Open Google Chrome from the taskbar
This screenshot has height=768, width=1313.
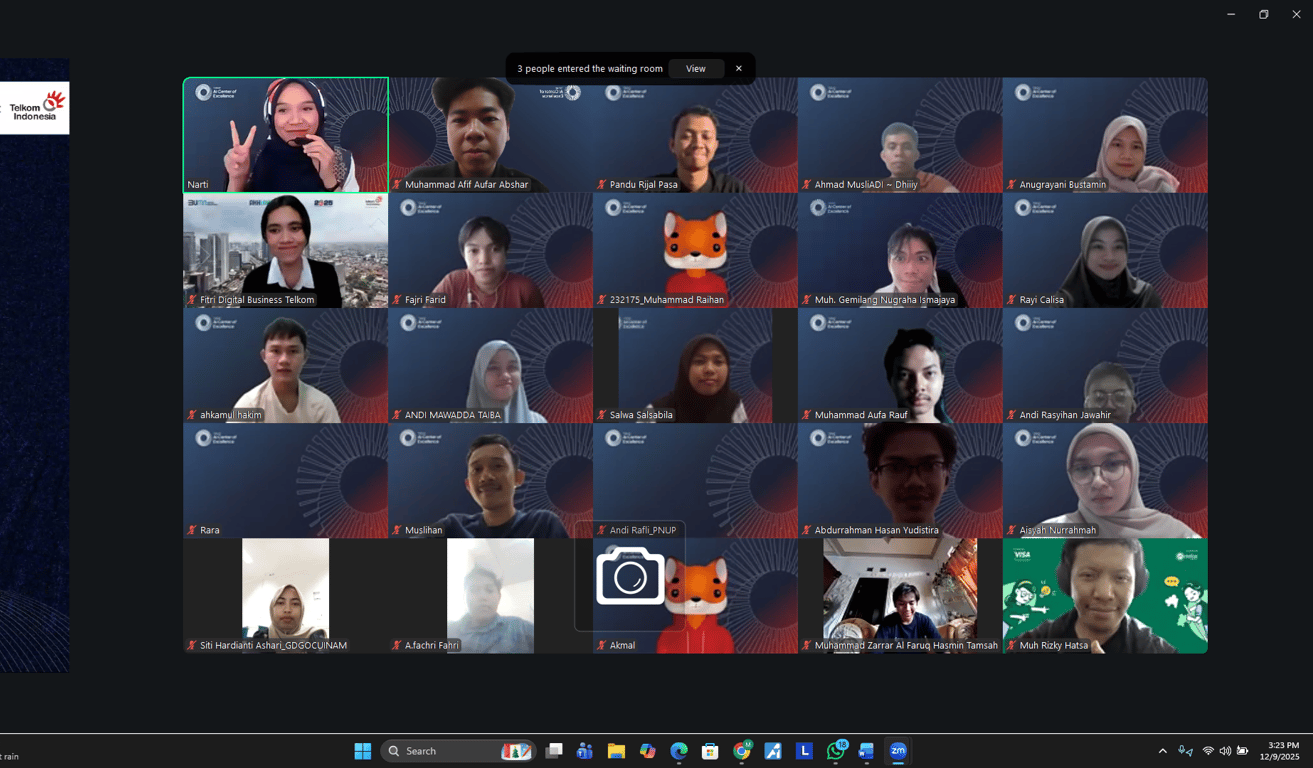(x=742, y=751)
